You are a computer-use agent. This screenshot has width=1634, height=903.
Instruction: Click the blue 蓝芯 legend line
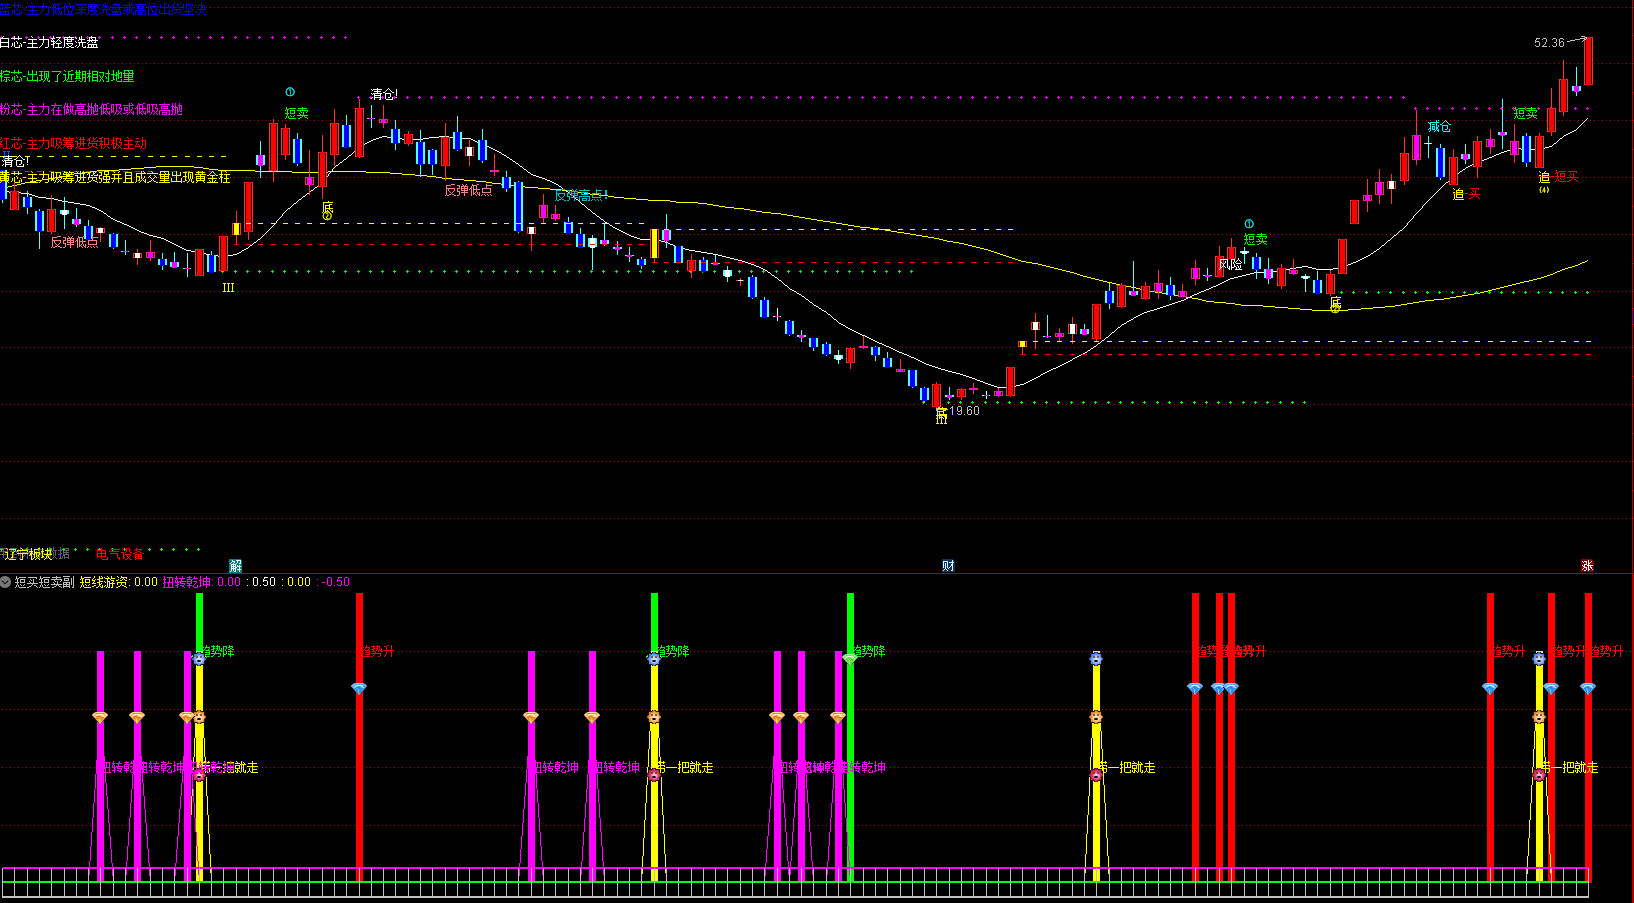pyautogui.click(x=104, y=9)
